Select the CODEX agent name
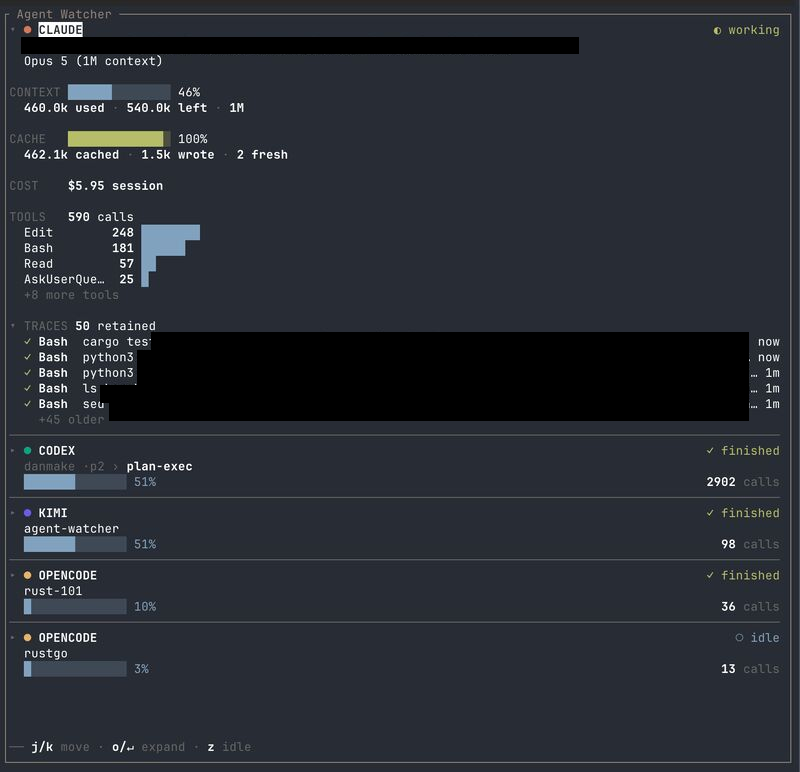800x772 pixels. tap(57, 451)
